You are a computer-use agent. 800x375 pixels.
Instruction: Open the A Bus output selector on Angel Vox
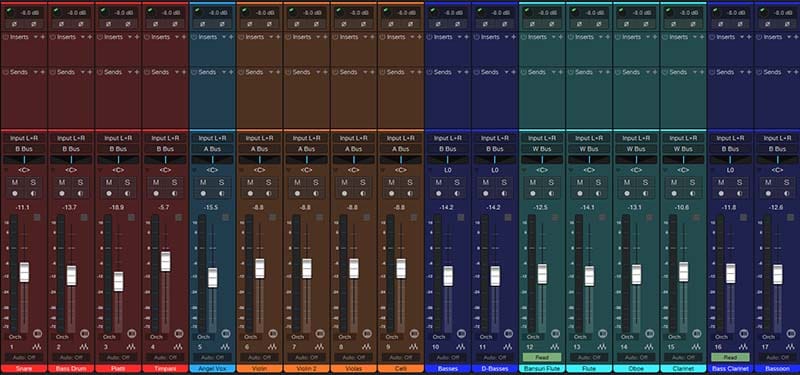click(x=212, y=149)
